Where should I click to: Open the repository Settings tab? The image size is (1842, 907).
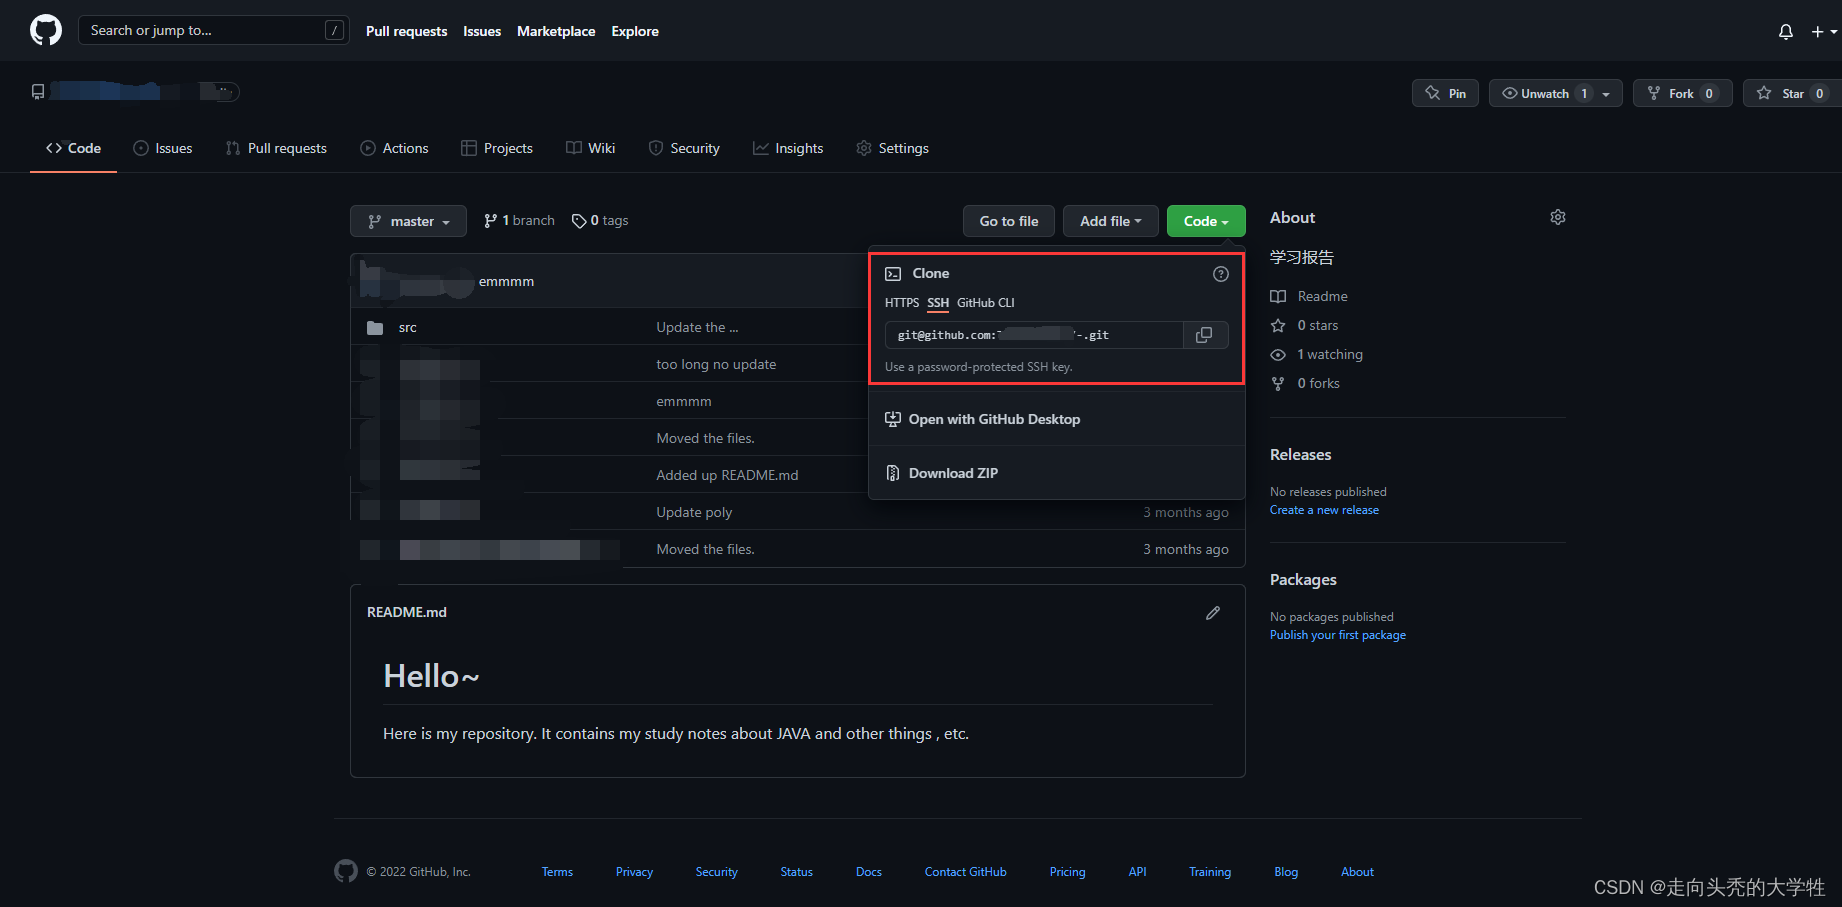(x=893, y=148)
